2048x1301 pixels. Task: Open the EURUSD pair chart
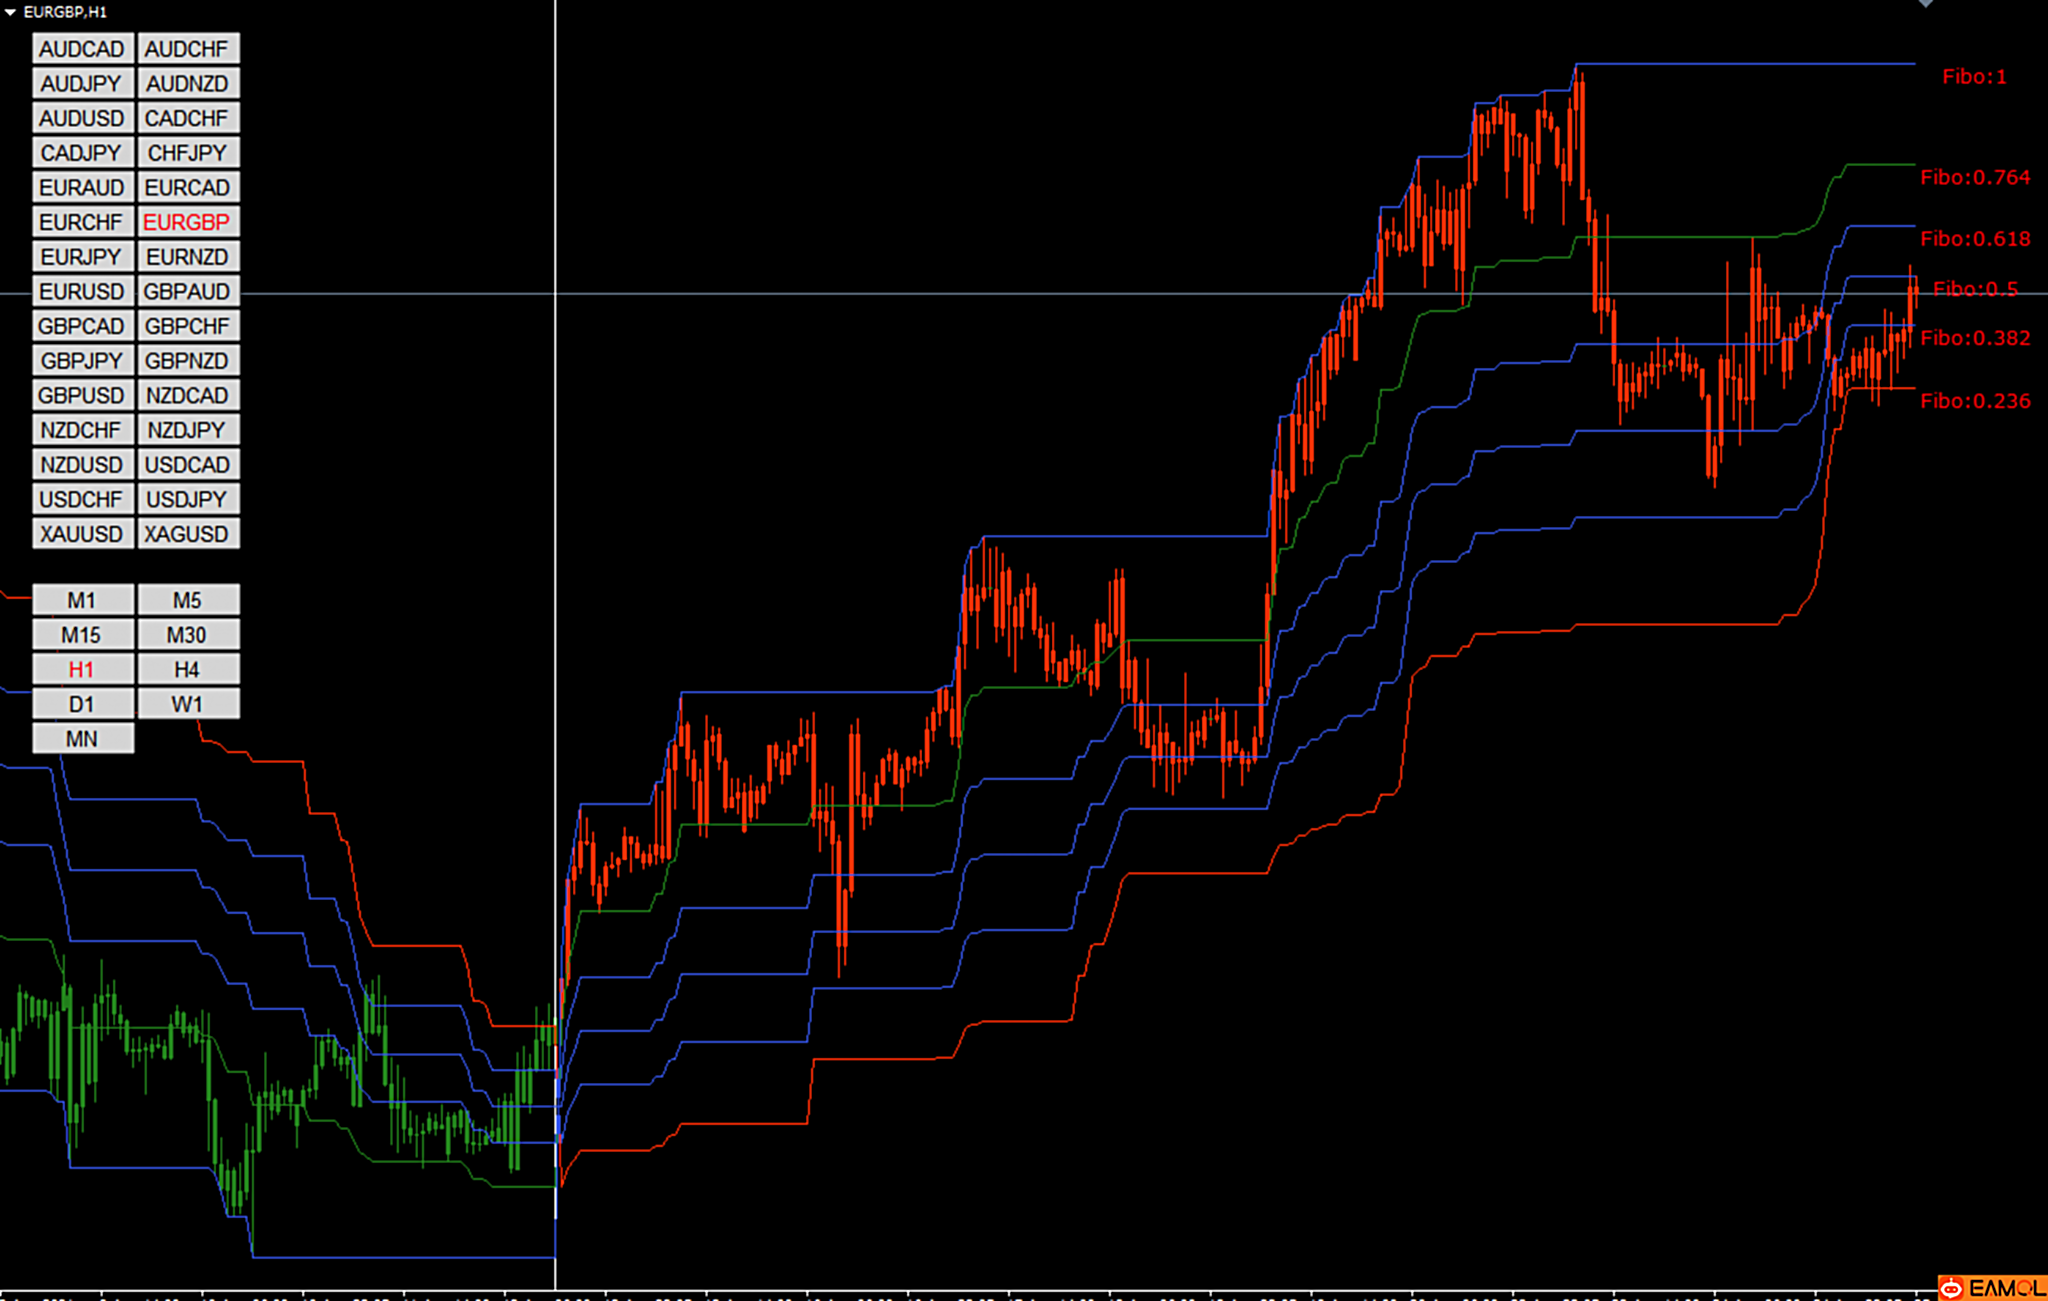pos(82,291)
